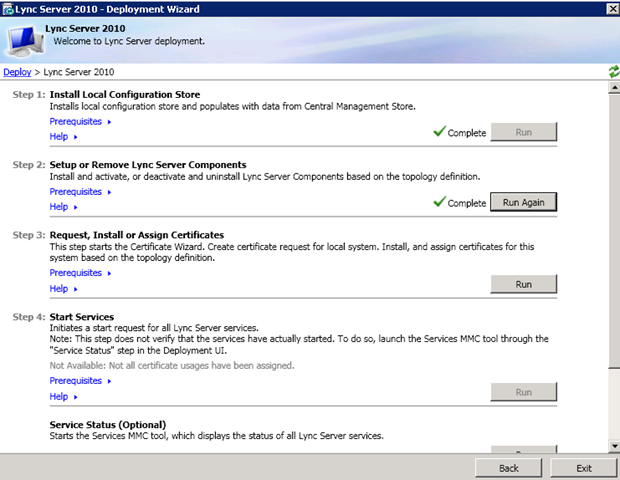This screenshot has height=480, width=620.
Task: Click disabled Run button for Step 1
Action: 524,132
